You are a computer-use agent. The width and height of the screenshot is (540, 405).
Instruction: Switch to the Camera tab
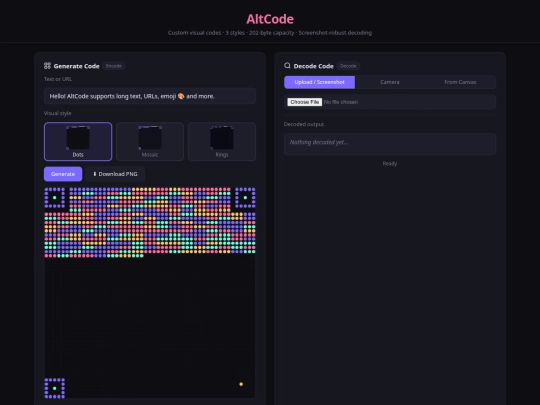(390, 82)
